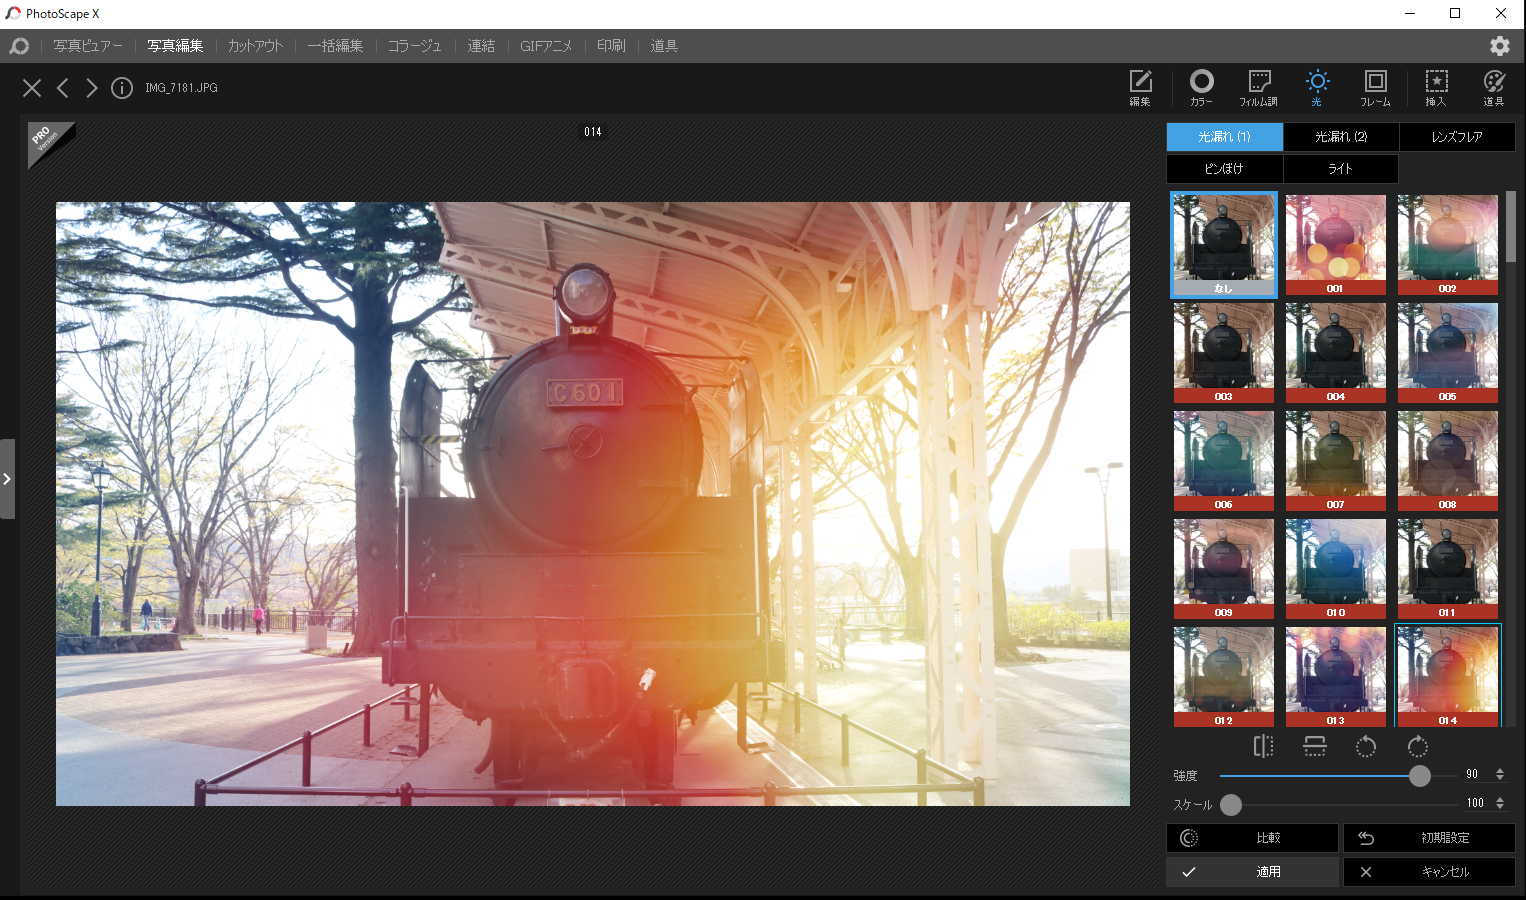This screenshot has width=1526, height=900.
Task: Open the PhotoScape X settings gear
Action: tap(1498, 45)
